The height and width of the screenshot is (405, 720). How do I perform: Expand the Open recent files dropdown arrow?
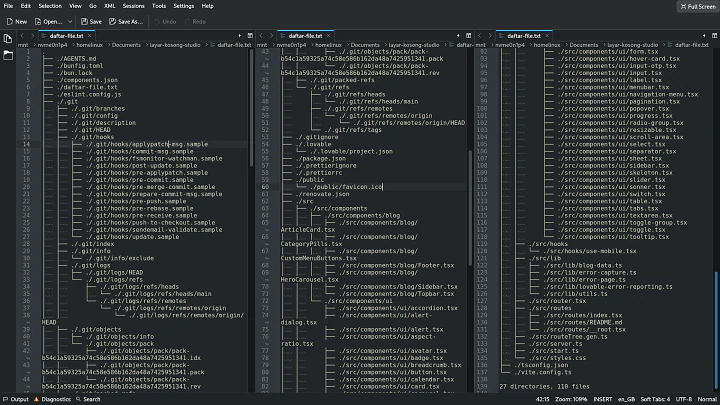point(70,22)
